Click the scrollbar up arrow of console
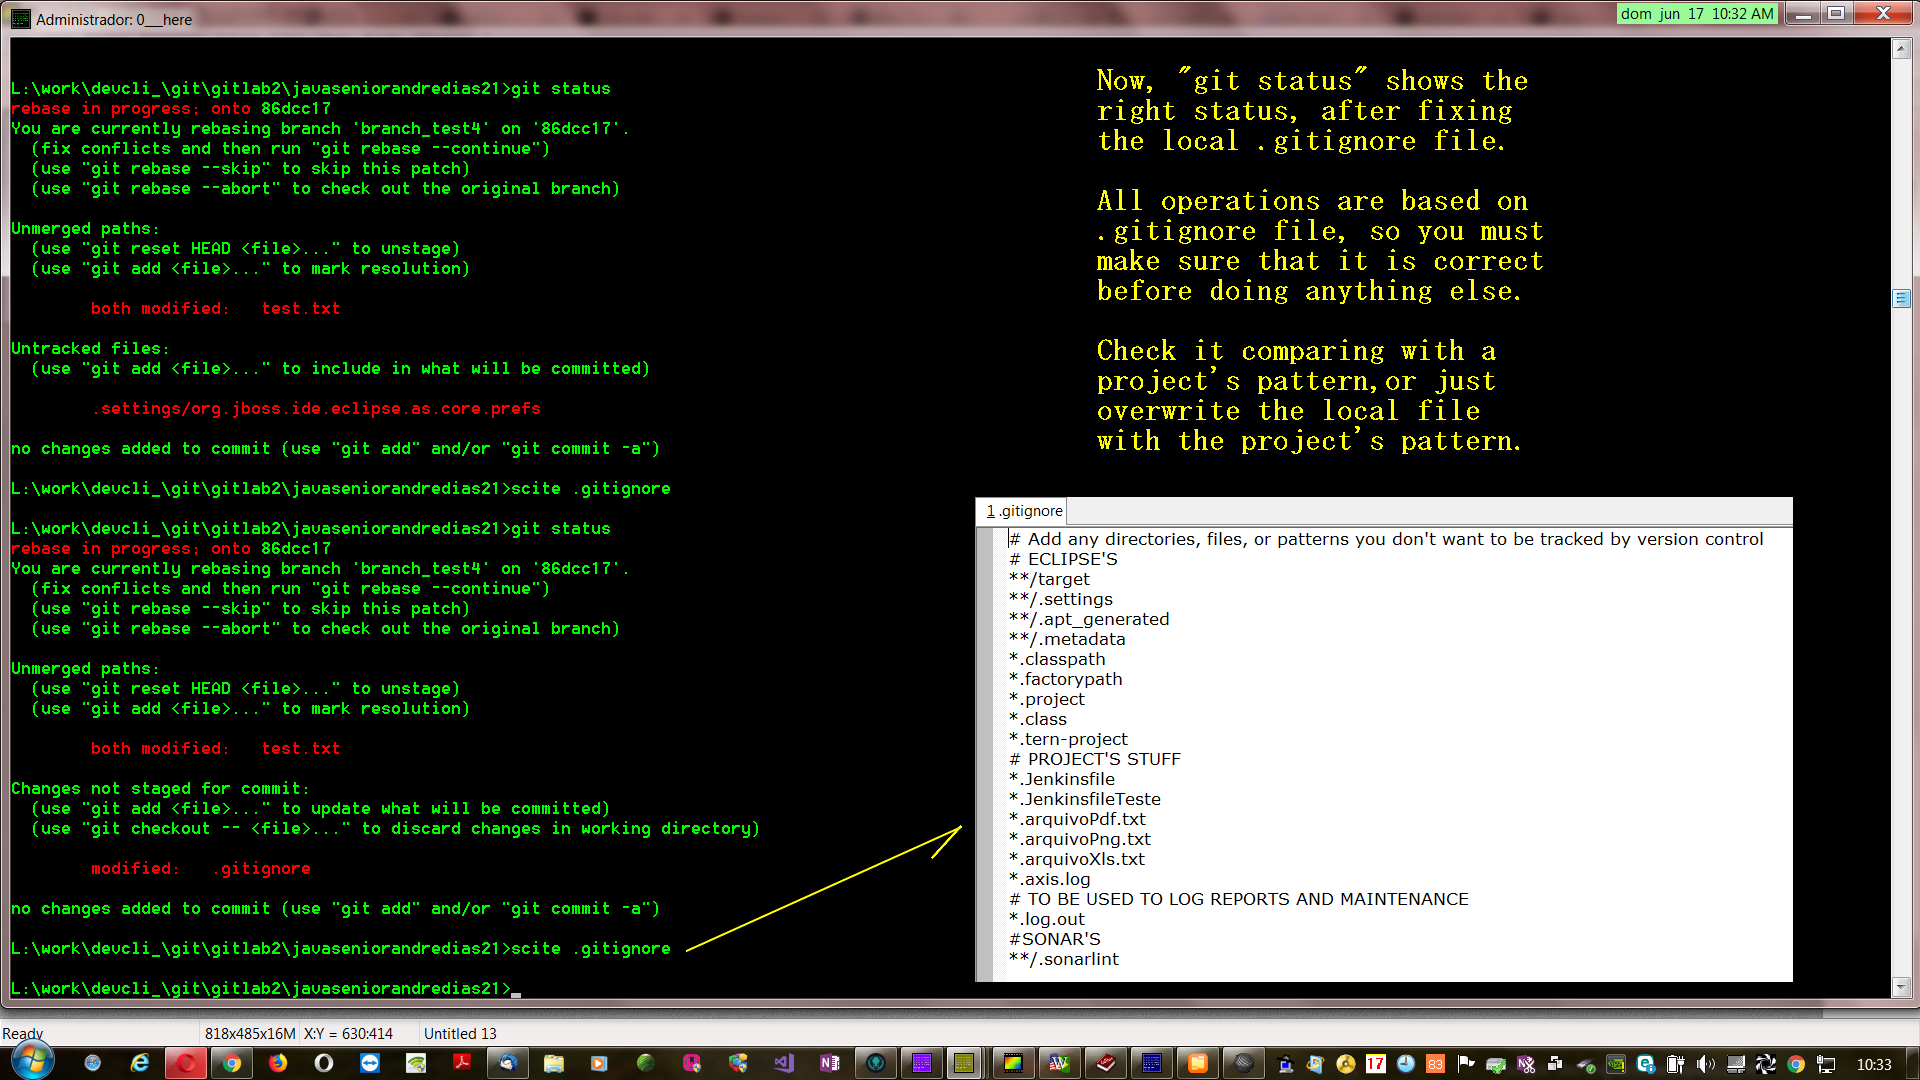Image resolution: width=1920 pixels, height=1080 pixels. tap(1901, 49)
